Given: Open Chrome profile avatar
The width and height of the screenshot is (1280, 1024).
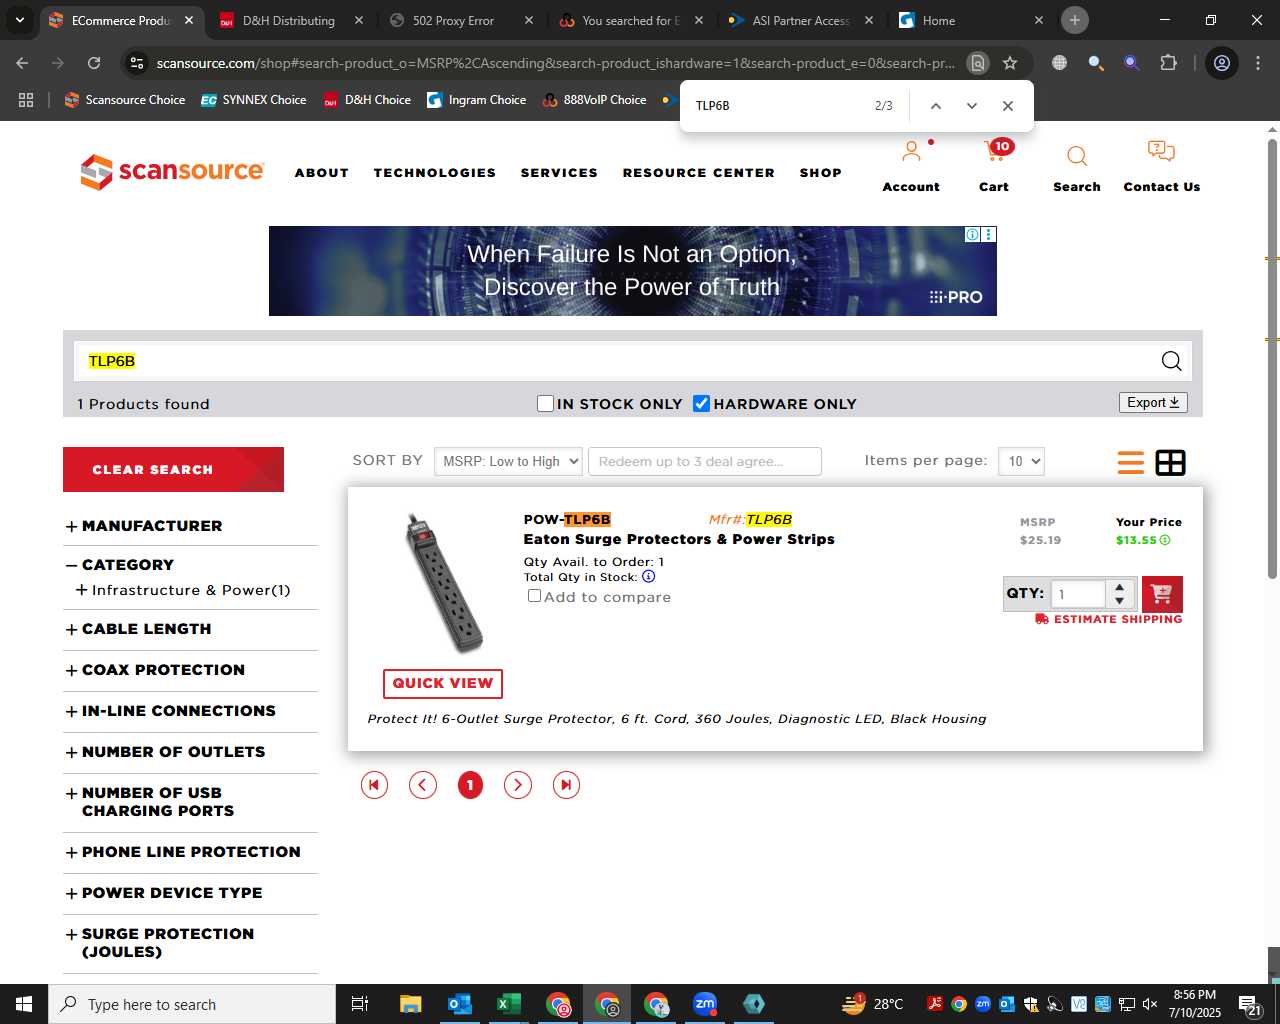Looking at the screenshot, I should [x=1222, y=63].
